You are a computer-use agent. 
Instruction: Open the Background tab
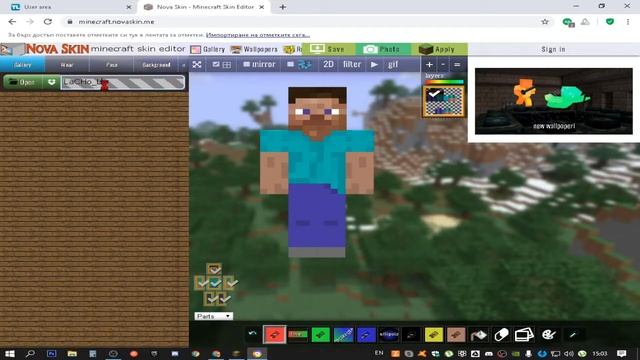coord(156,65)
